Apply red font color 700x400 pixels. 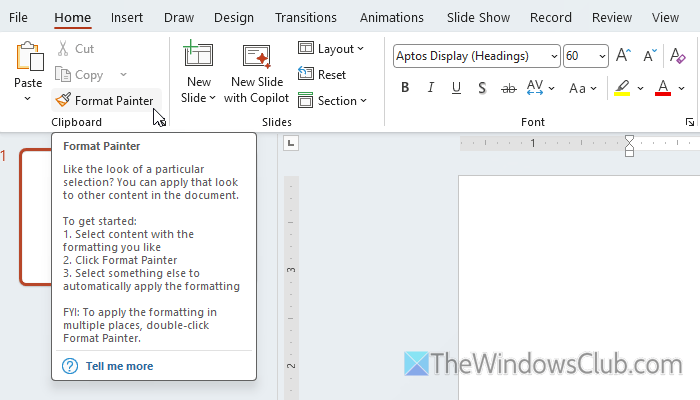(663, 88)
